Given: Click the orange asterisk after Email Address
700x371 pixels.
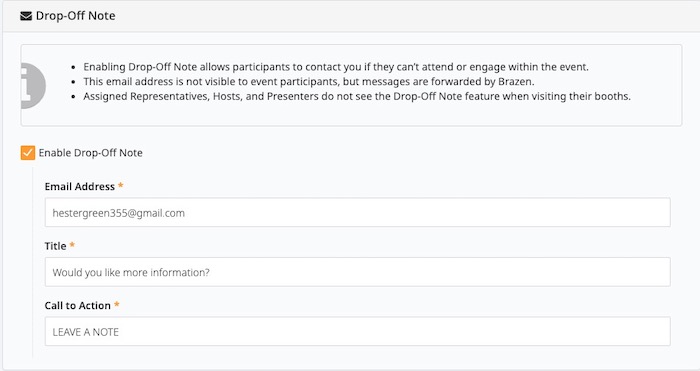Looking at the screenshot, I should 120,186.
